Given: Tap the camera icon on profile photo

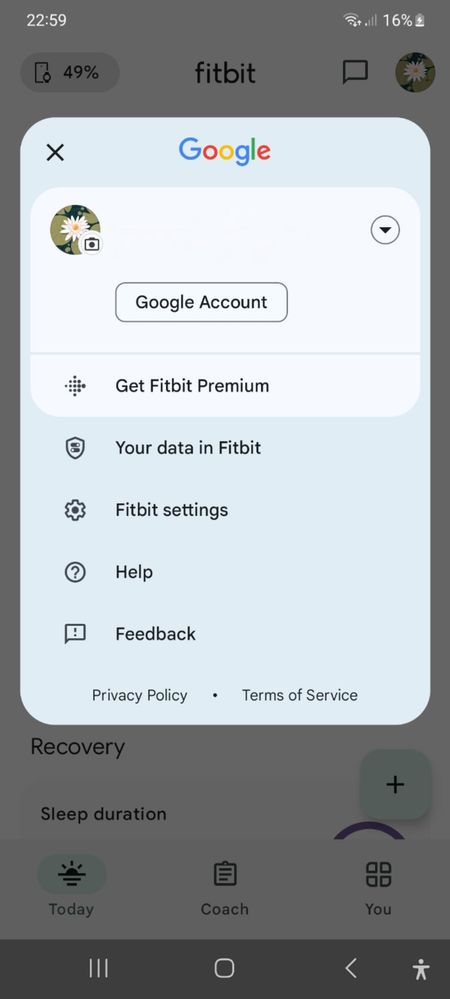Looking at the screenshot, I should point(92,244).
